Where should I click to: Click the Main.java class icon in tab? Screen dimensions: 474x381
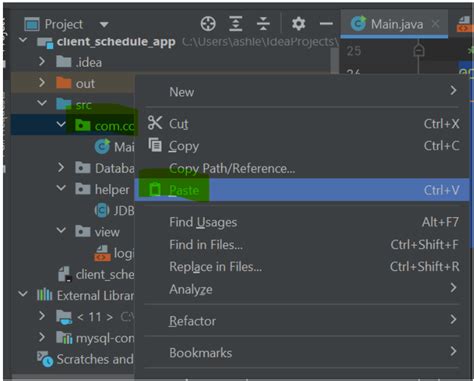click(x=358, y=24)
